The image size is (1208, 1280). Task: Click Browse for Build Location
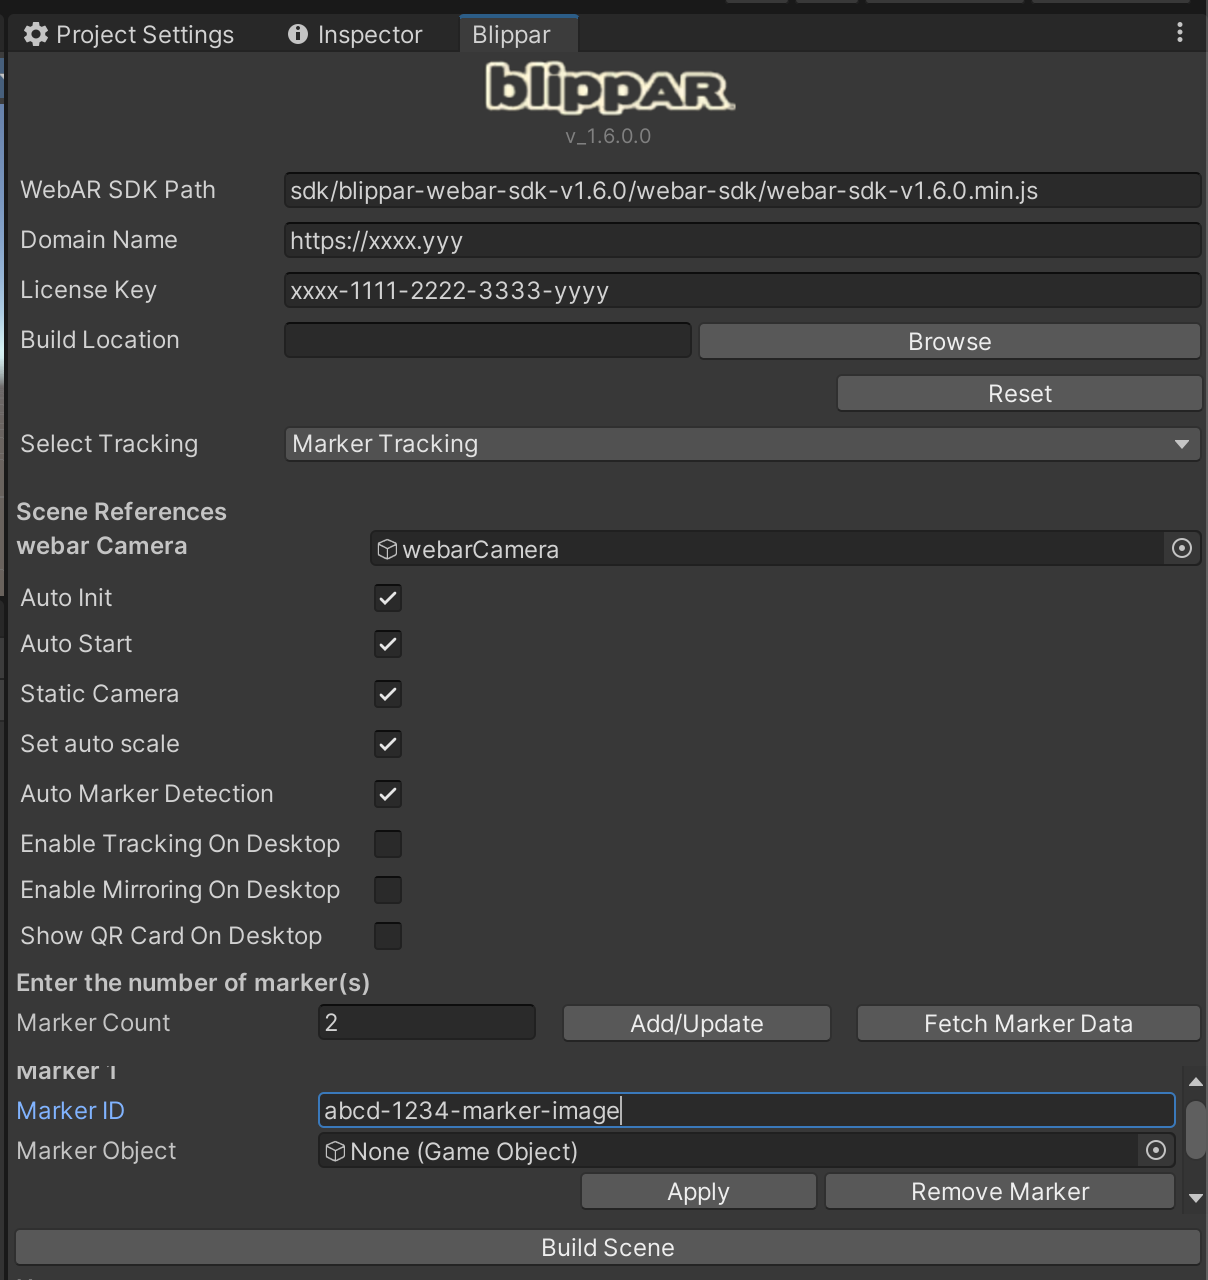pos(949,341)
